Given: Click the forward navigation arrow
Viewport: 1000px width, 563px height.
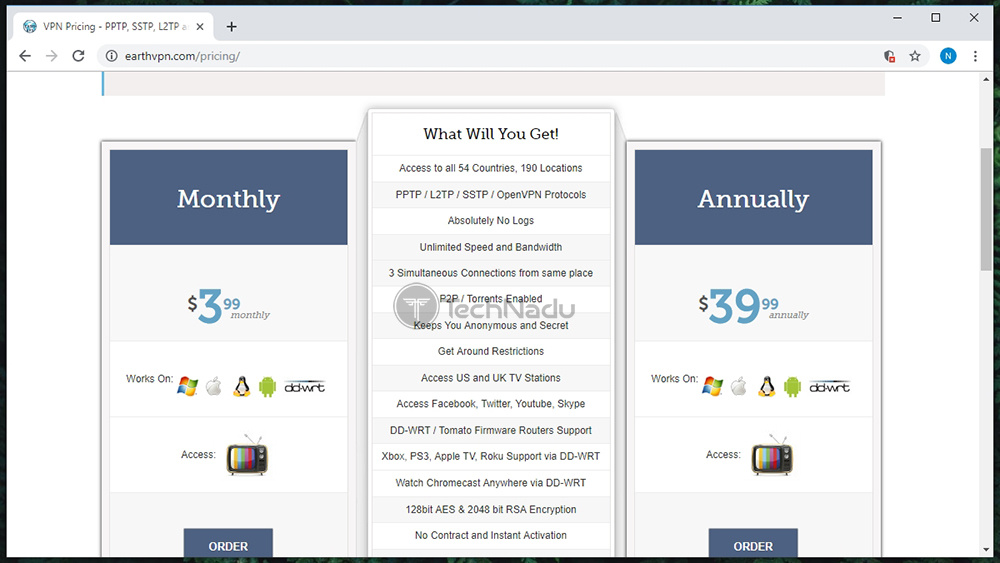Looking at the screenshot, I should point(52,56).
